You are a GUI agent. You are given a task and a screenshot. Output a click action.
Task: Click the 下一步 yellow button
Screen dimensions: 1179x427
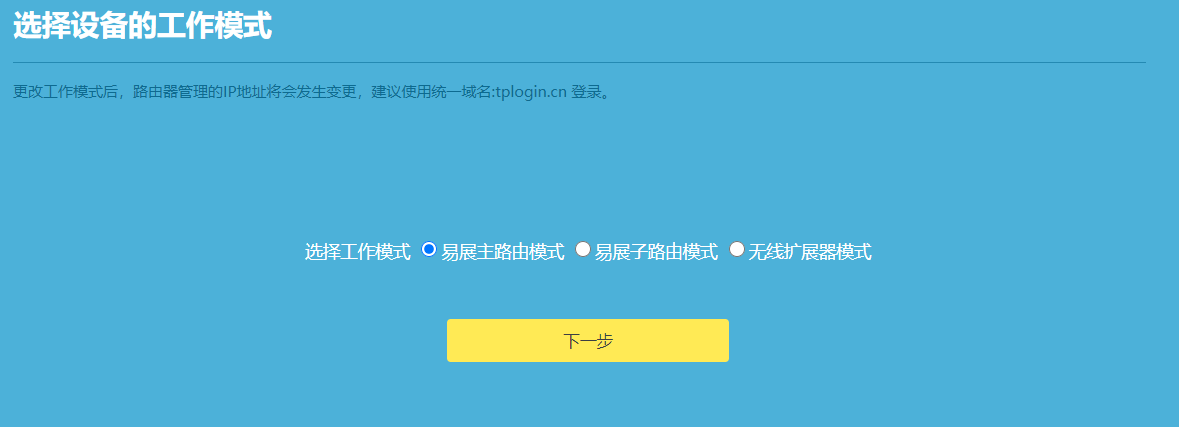point(588,341)
